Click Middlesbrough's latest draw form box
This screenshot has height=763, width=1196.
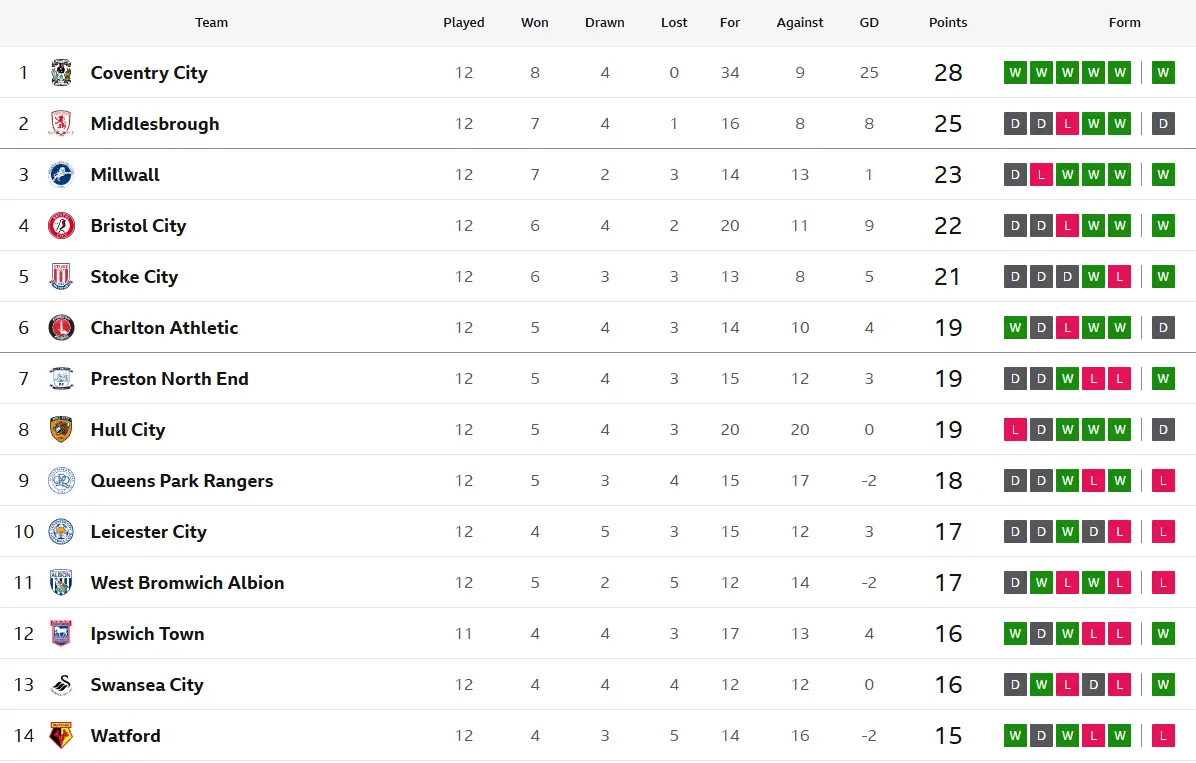pyautogui.click(x=1163, y=124)
